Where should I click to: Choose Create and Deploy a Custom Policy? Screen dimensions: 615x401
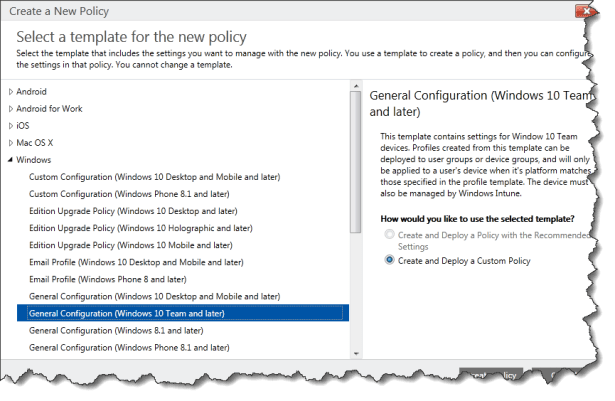point(389,260)
